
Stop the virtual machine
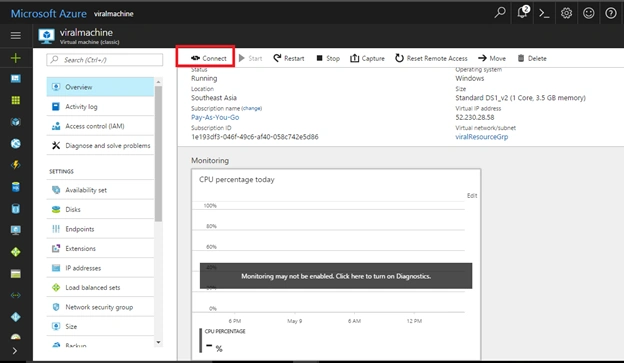pyautogui.click(x=328, y=58)
